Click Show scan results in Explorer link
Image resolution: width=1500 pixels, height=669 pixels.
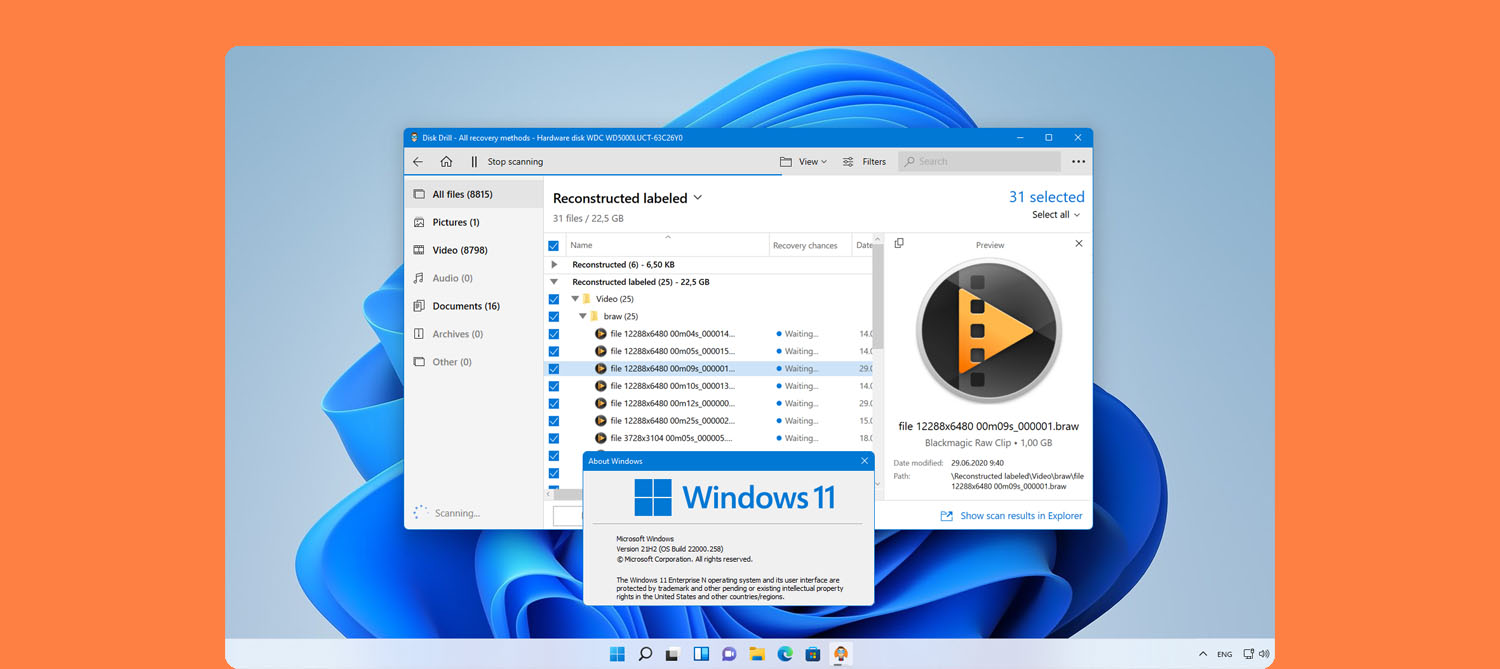pyautogui.click(x=1011, y=516)
